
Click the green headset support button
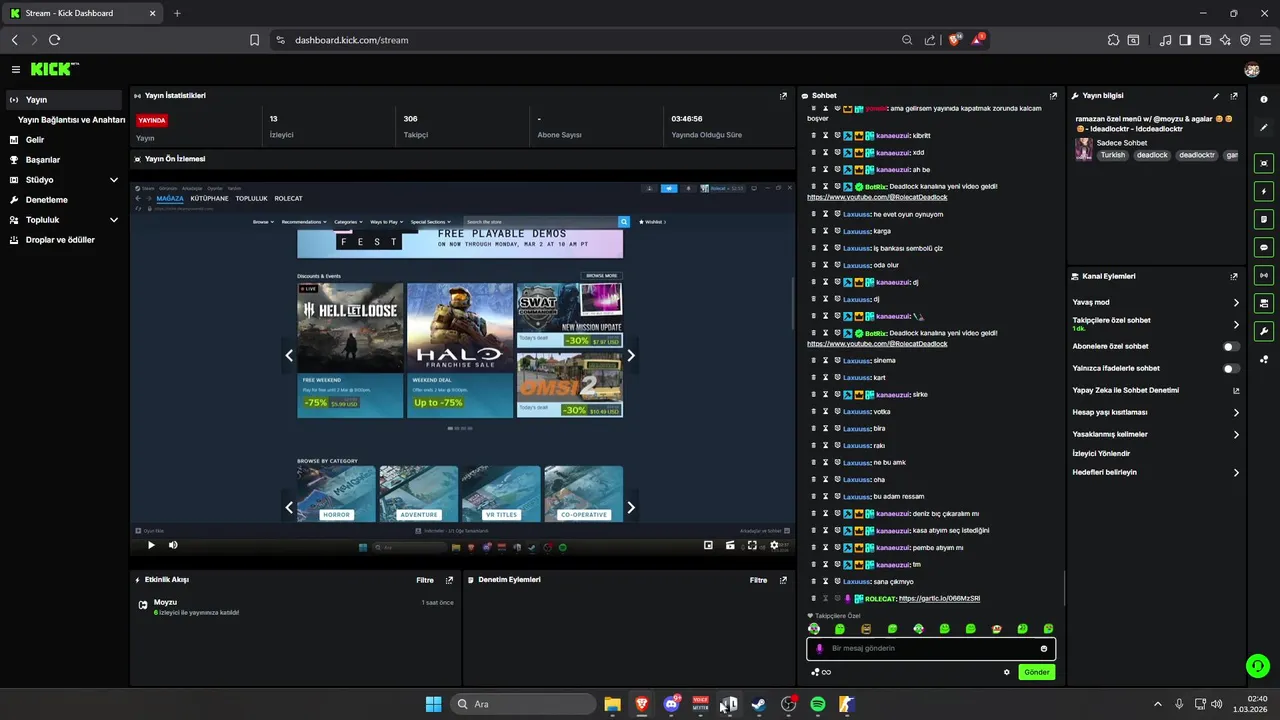1258,665
